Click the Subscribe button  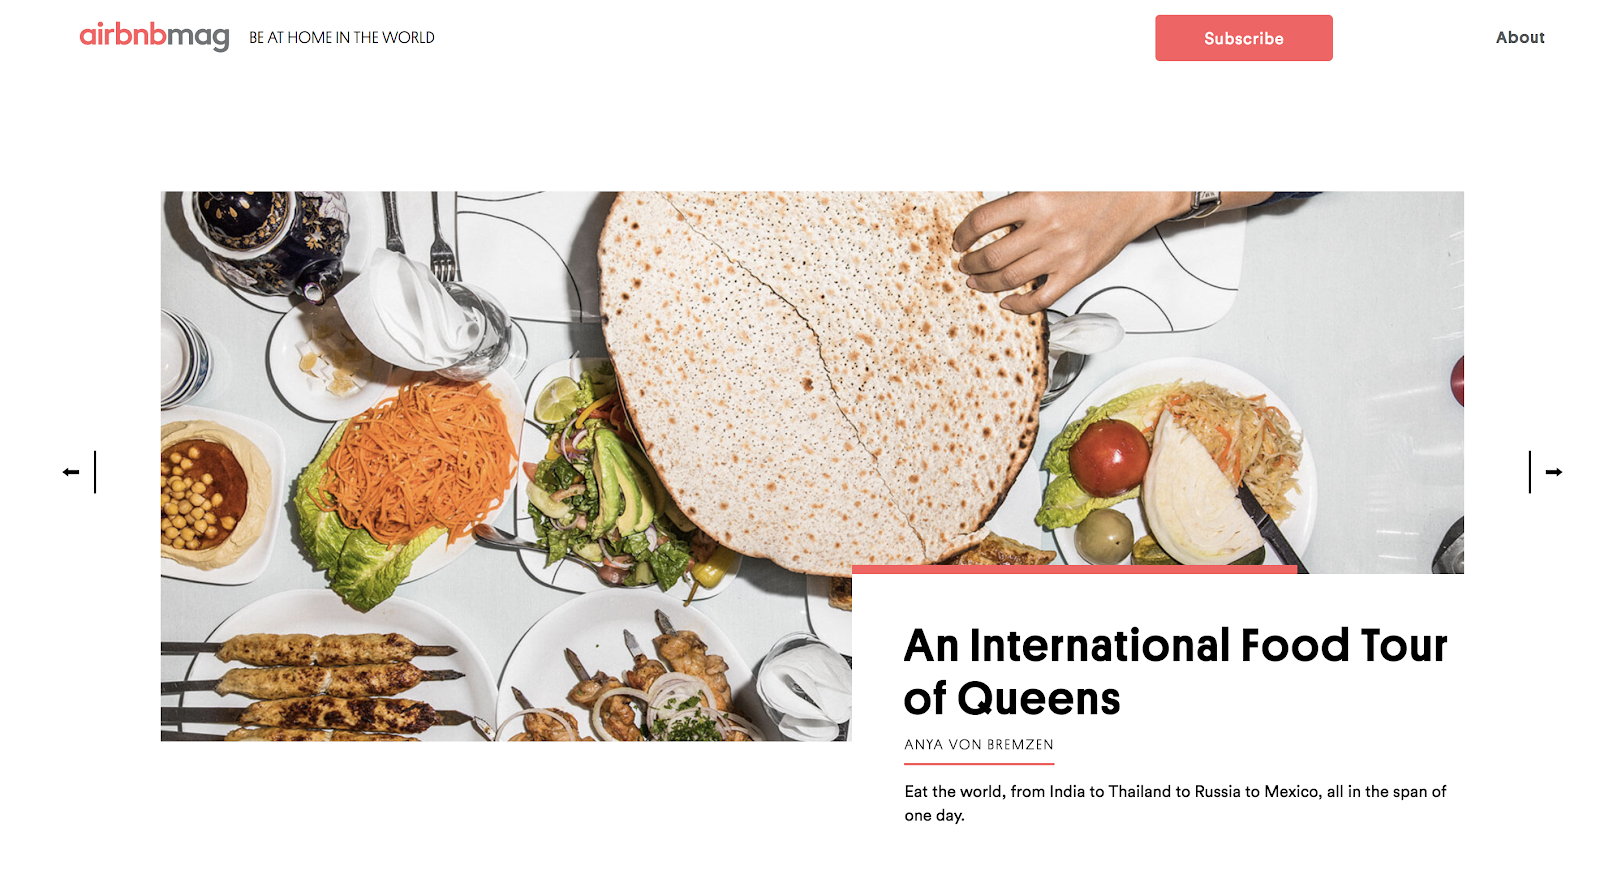(x=1244, y=38)
